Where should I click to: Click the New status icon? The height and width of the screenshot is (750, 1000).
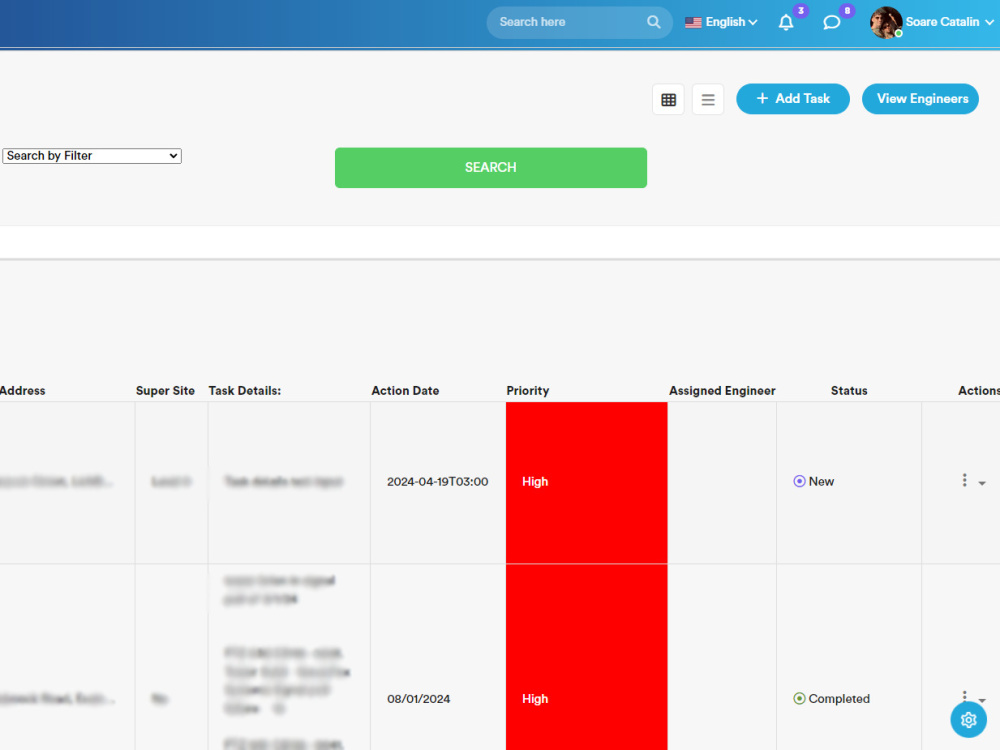click(799, 482)
